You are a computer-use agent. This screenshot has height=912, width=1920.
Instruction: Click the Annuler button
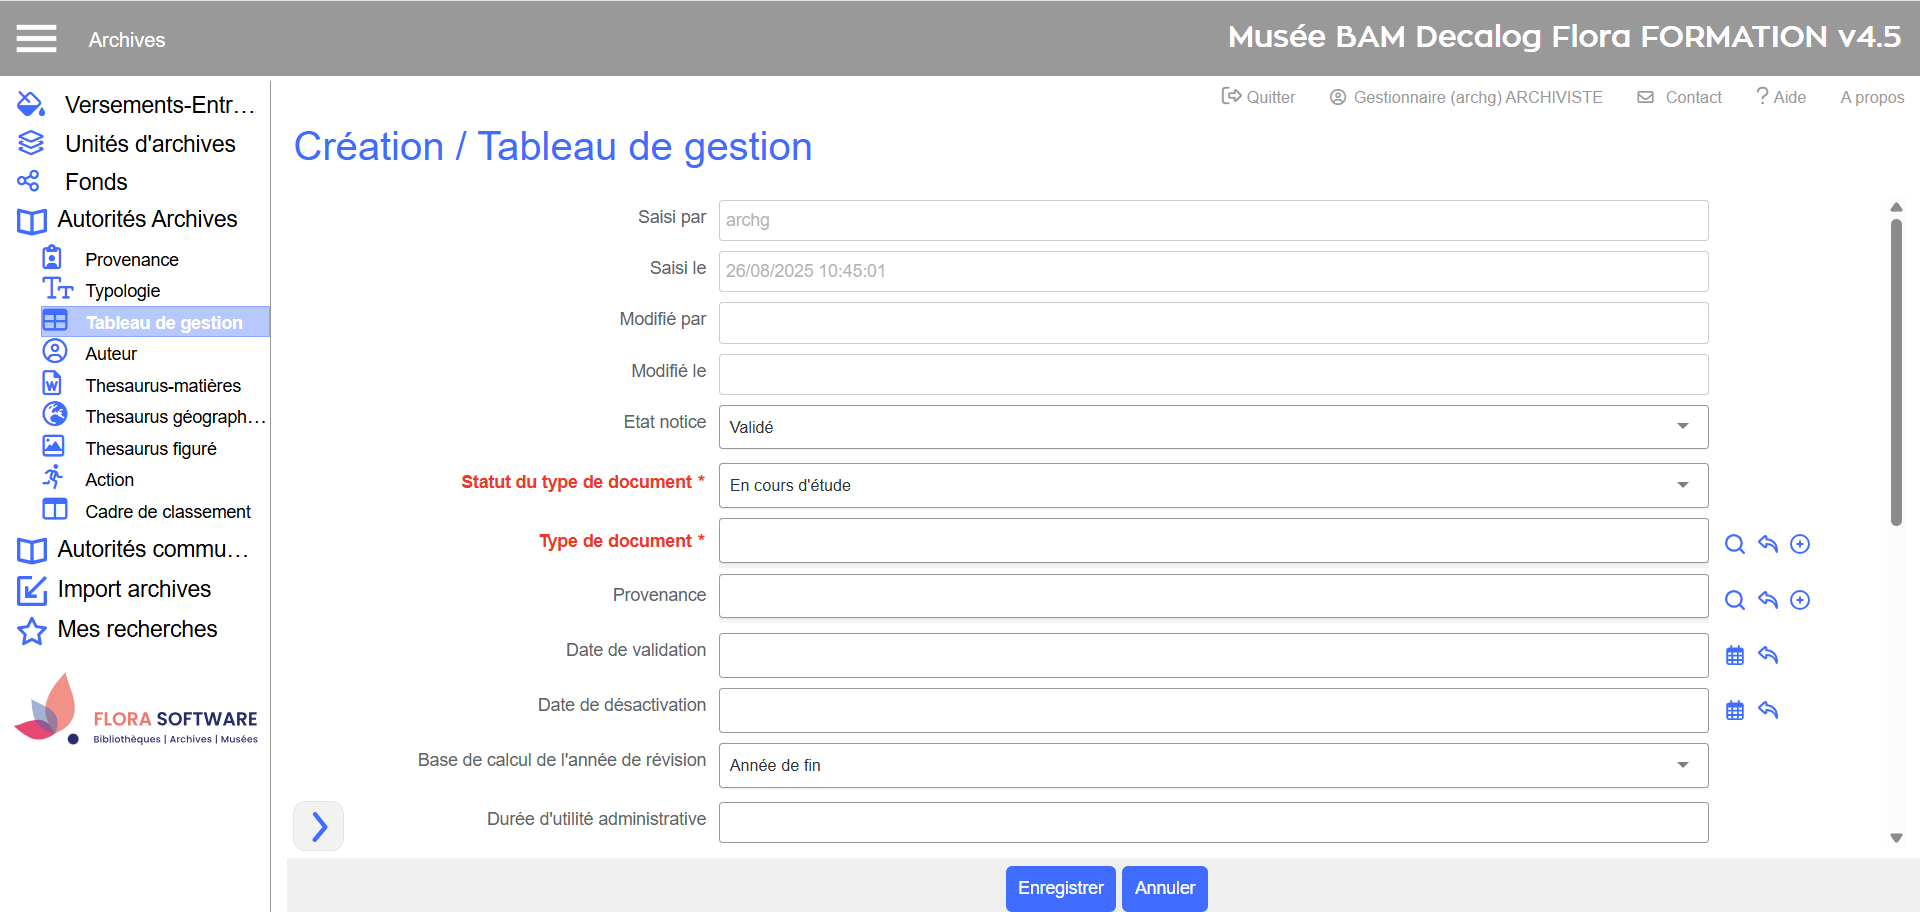(x=1164, y=888)
